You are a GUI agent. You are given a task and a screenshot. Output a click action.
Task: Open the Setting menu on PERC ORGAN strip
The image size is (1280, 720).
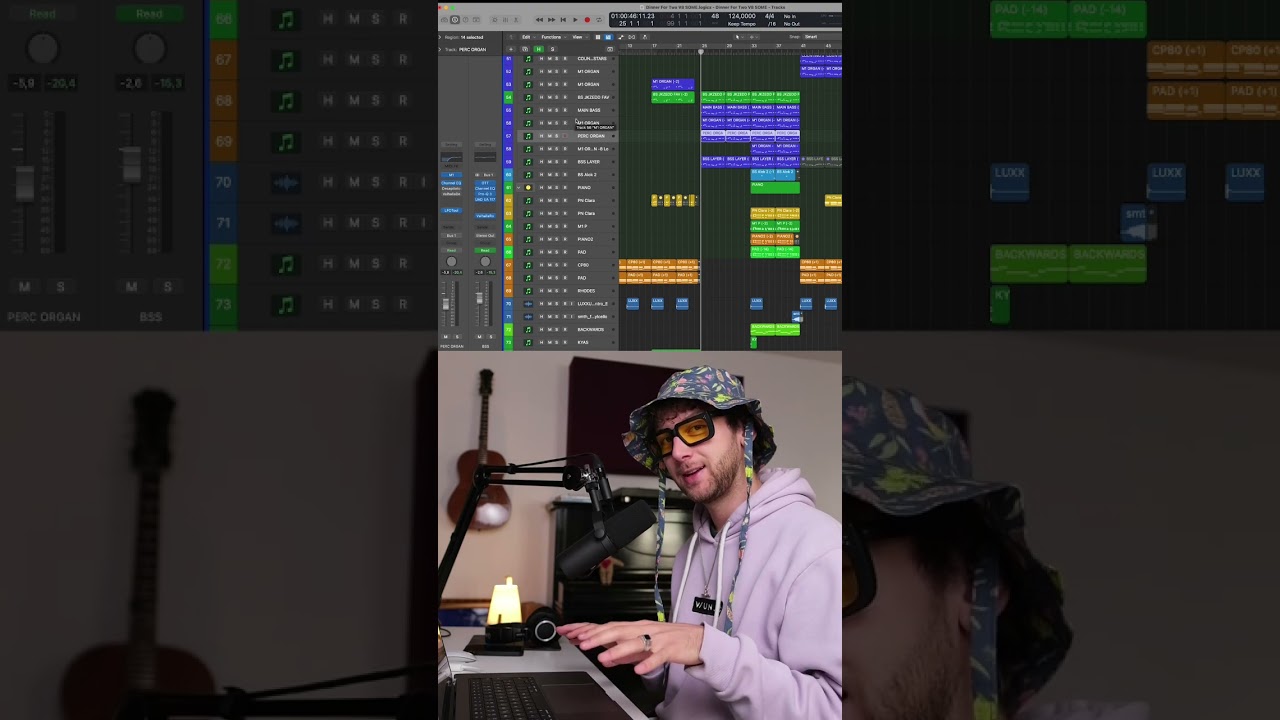click(451, 144)
